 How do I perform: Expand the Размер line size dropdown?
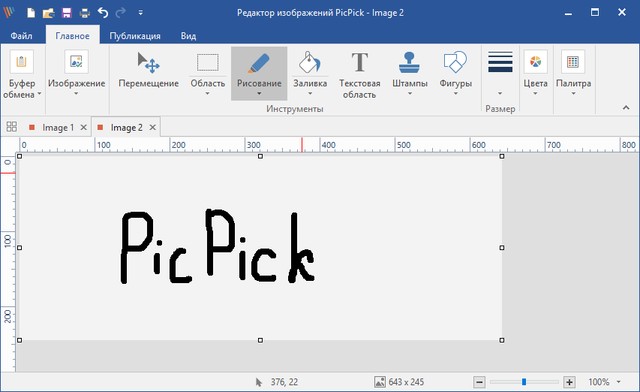(500, 94)
